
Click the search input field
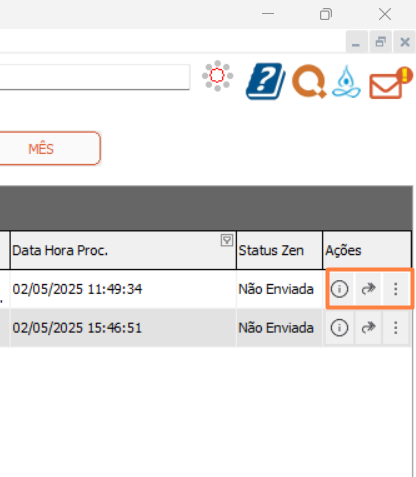(x=95, y=77)
